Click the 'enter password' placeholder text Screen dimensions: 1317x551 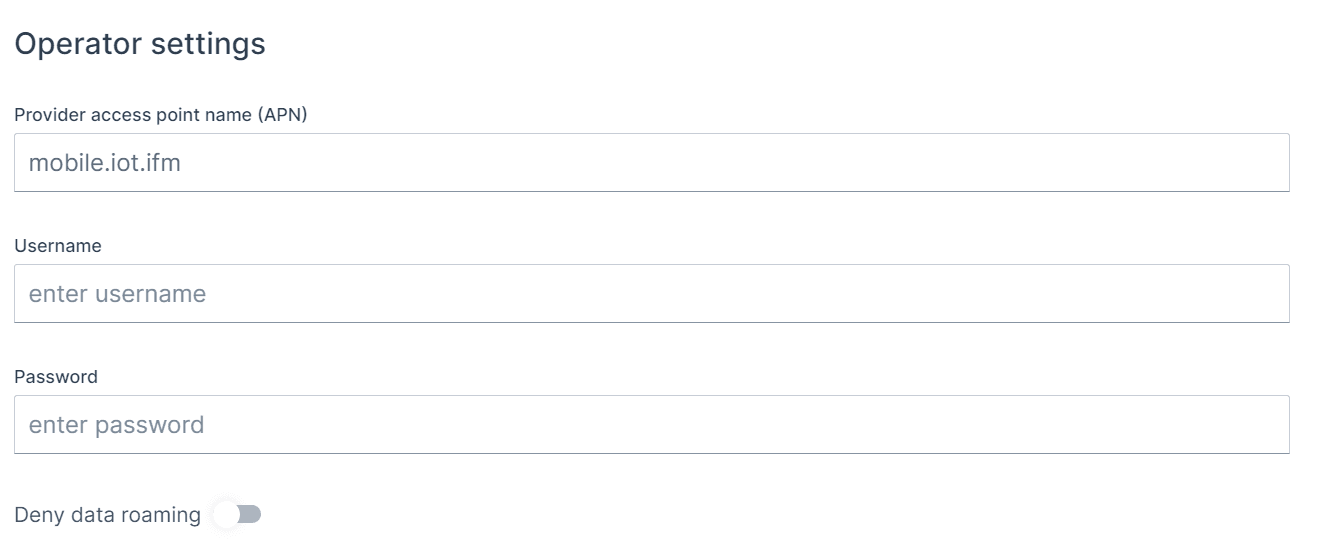point(116,425)
